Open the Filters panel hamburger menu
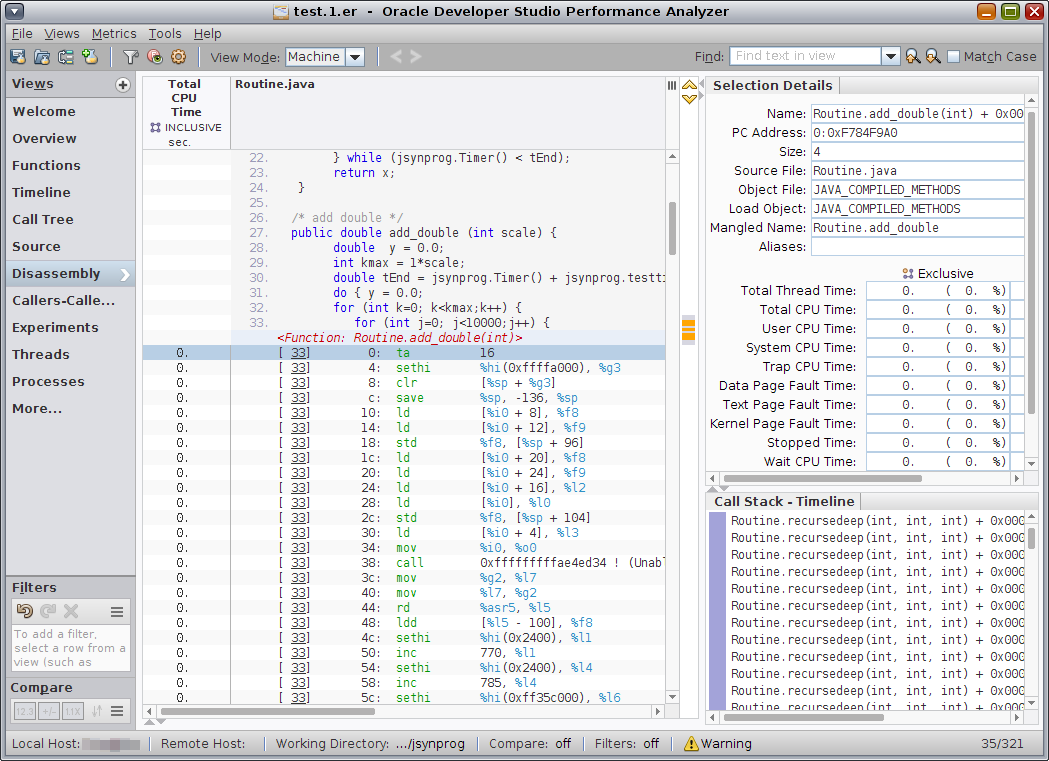Screen dimensions: 1049x761 click(117, 611)
